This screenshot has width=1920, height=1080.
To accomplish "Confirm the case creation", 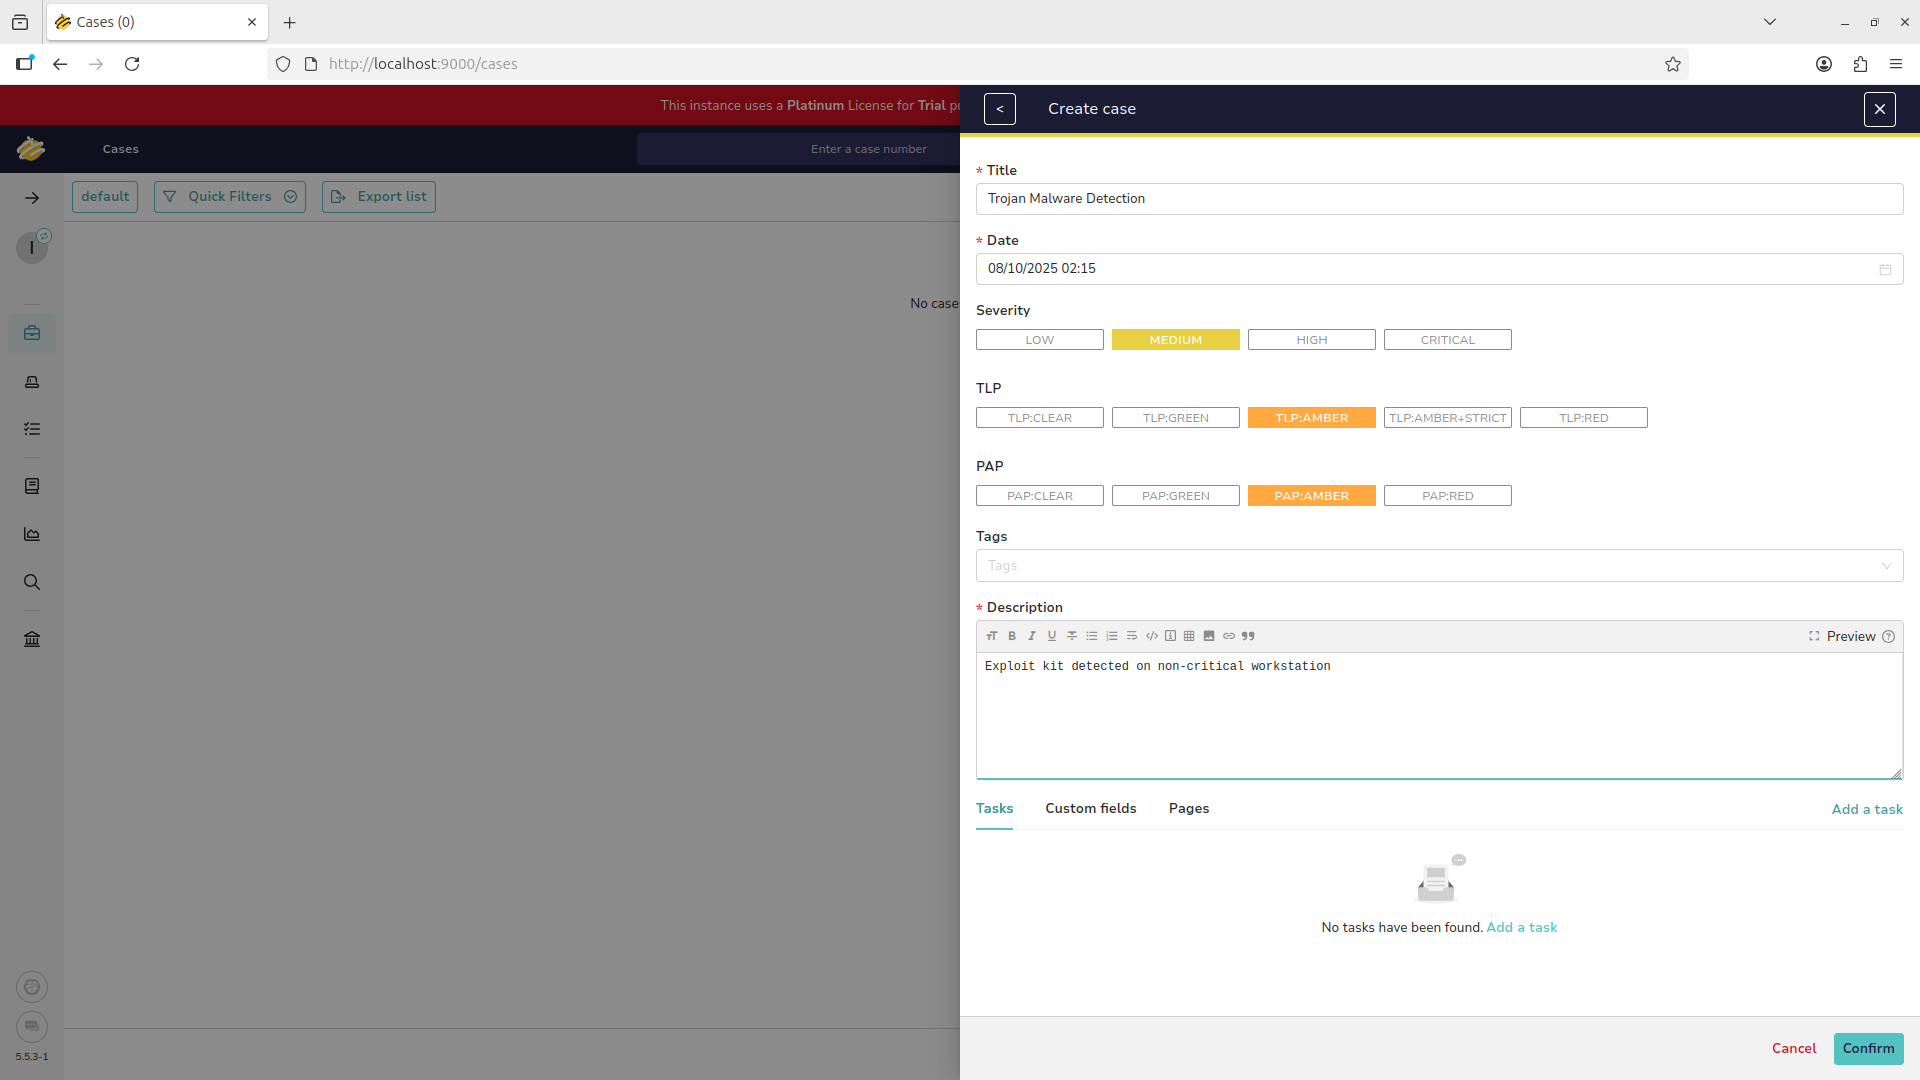I will 1867,1048.
